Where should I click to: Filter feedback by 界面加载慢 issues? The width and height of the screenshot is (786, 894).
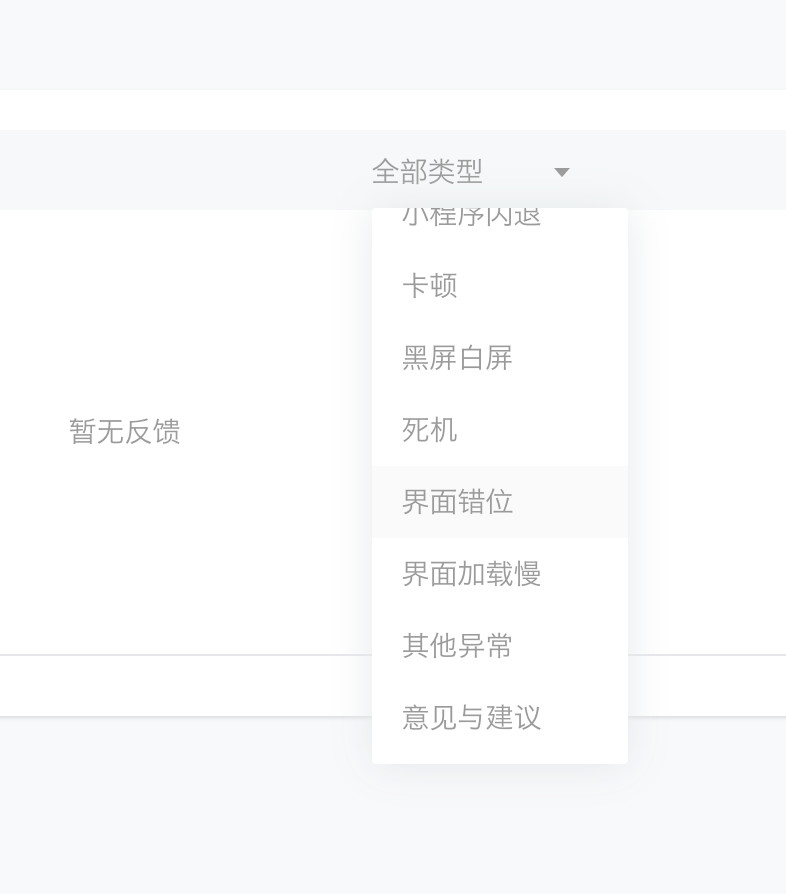click(x=471, y=574)
